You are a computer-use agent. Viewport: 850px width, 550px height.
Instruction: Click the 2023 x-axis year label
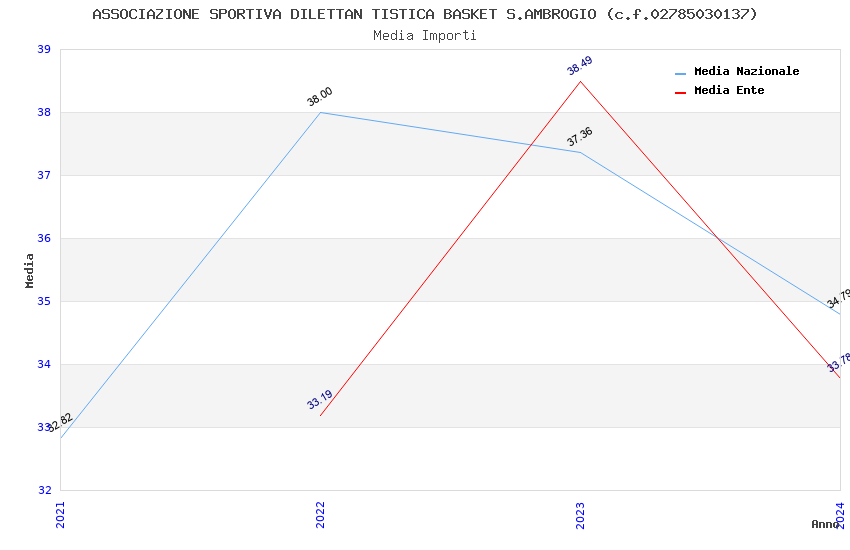(580, 514)
